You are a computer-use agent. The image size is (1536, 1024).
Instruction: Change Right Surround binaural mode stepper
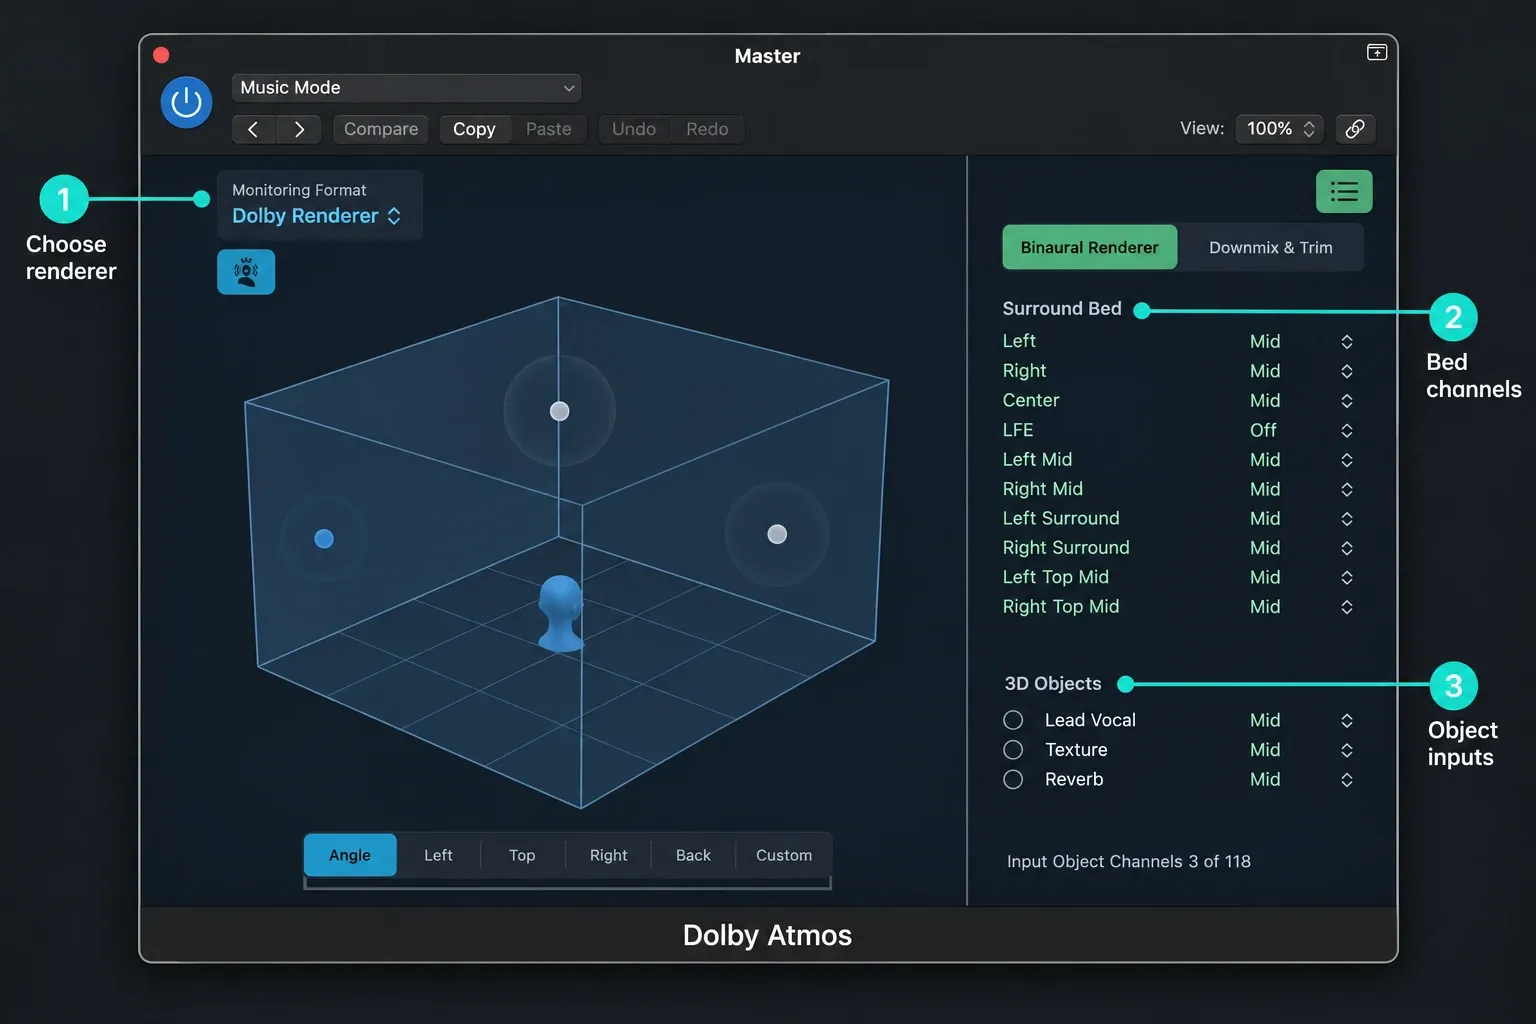(x=1347, y=548)
